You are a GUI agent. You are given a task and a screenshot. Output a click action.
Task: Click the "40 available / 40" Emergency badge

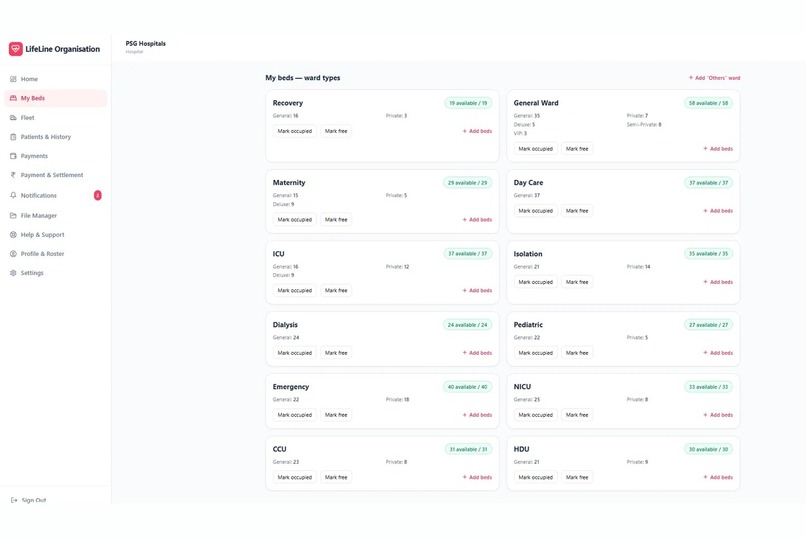[467, 387]
